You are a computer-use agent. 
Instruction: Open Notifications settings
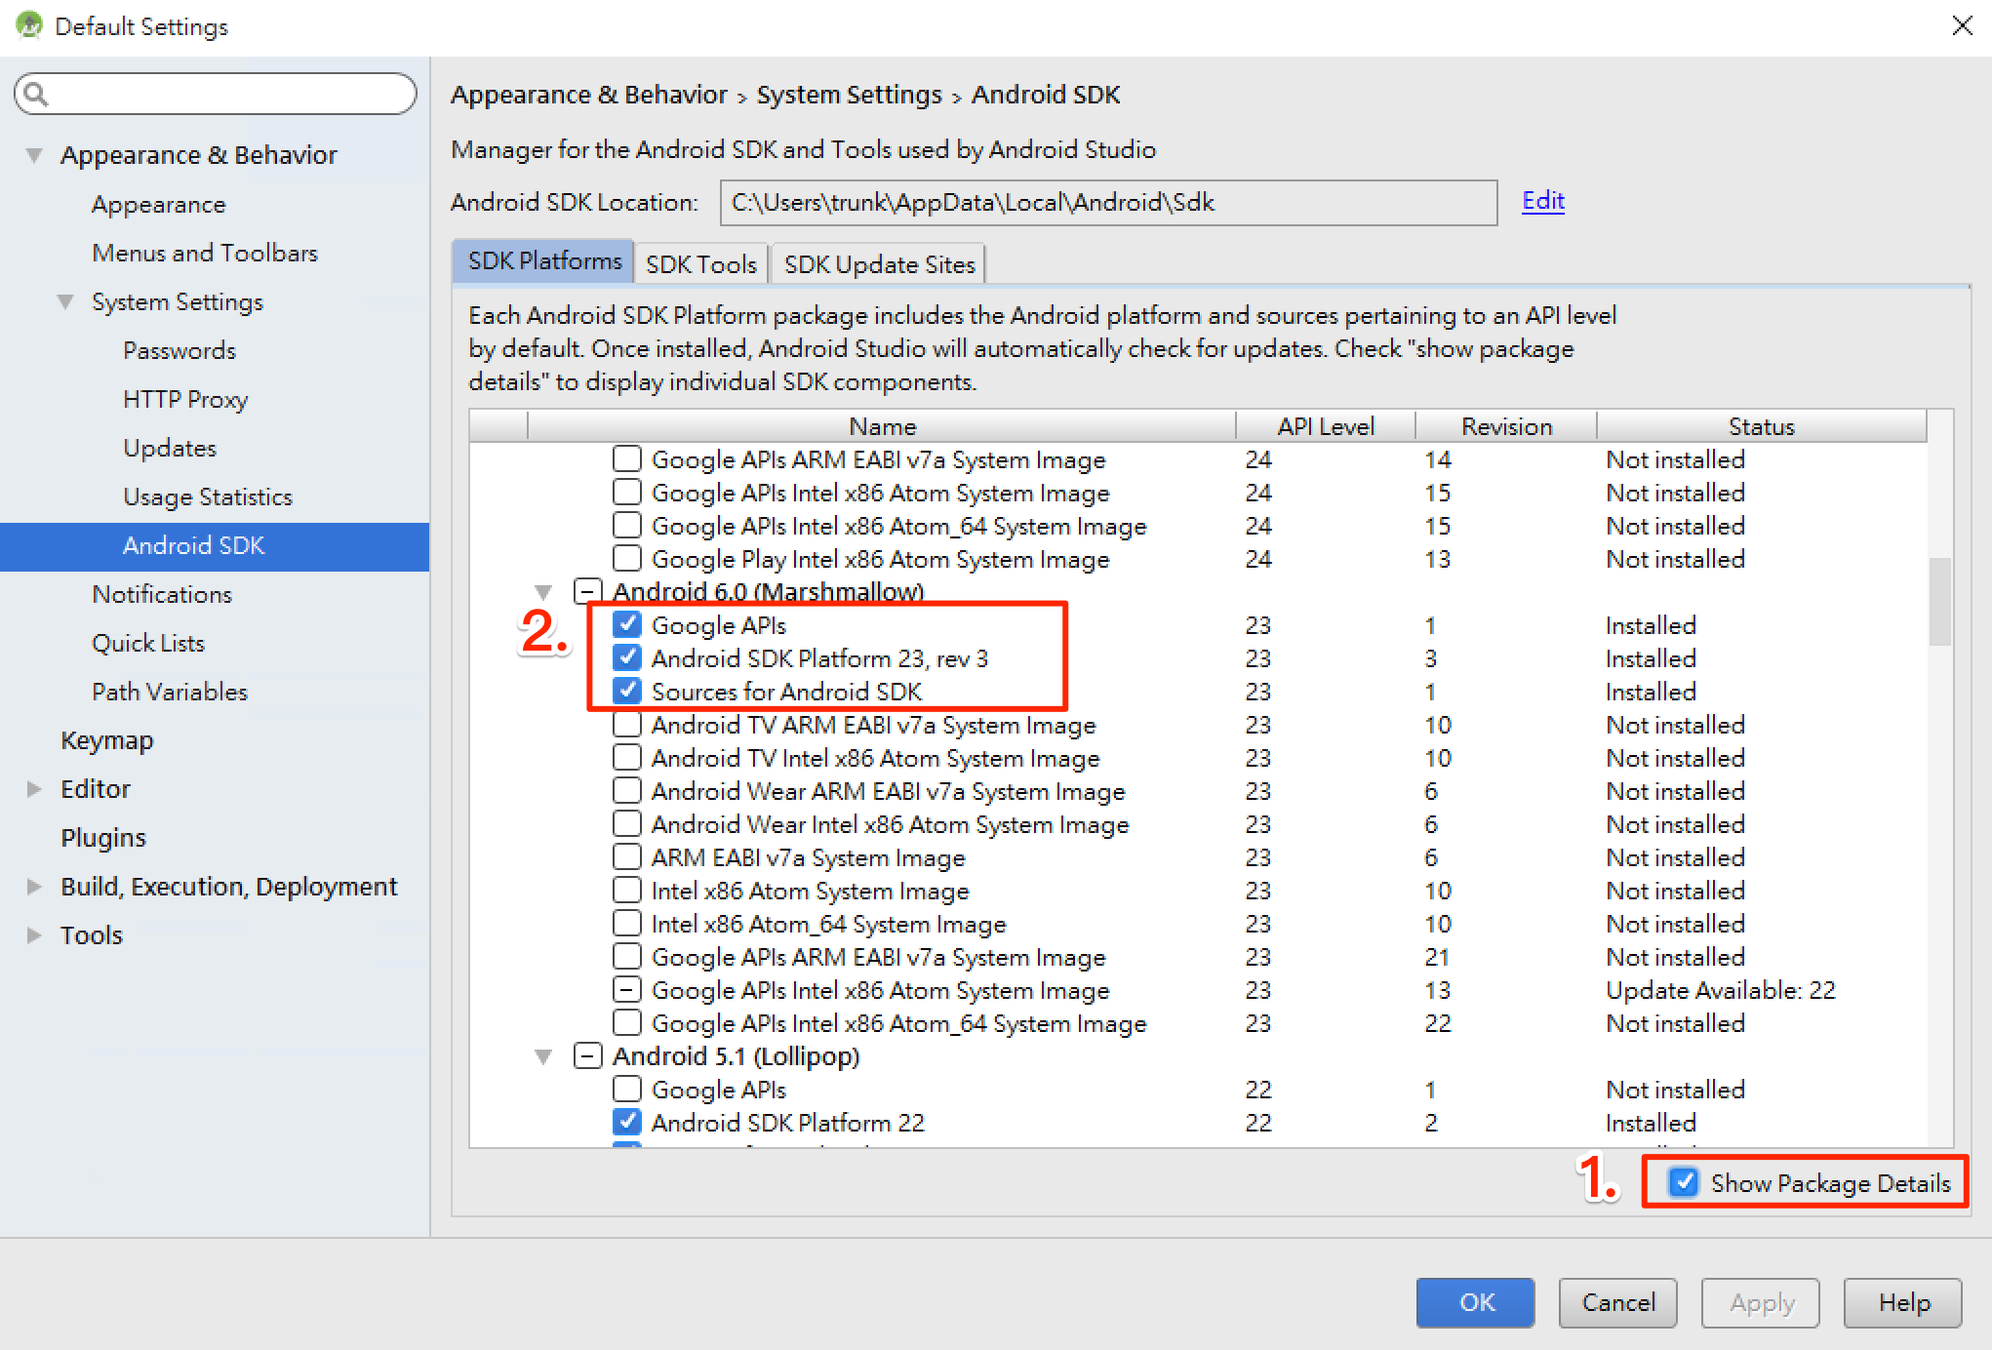(161, 594)
